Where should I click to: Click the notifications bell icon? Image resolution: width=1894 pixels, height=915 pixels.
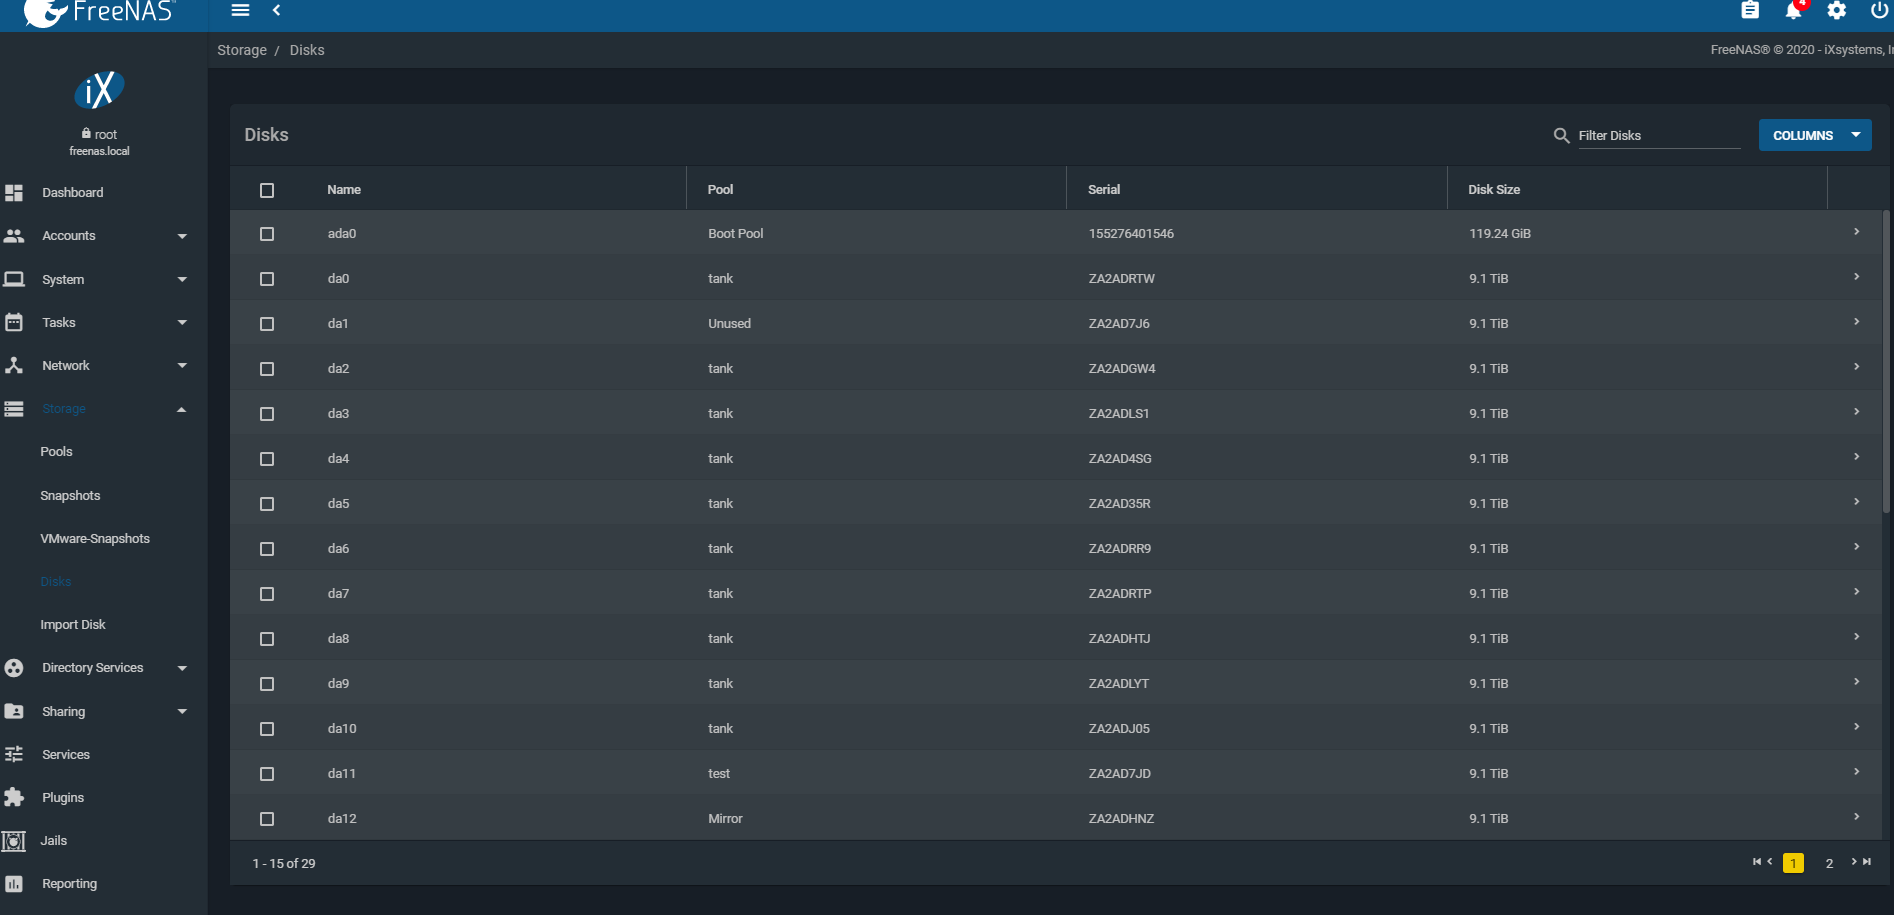1793,11
